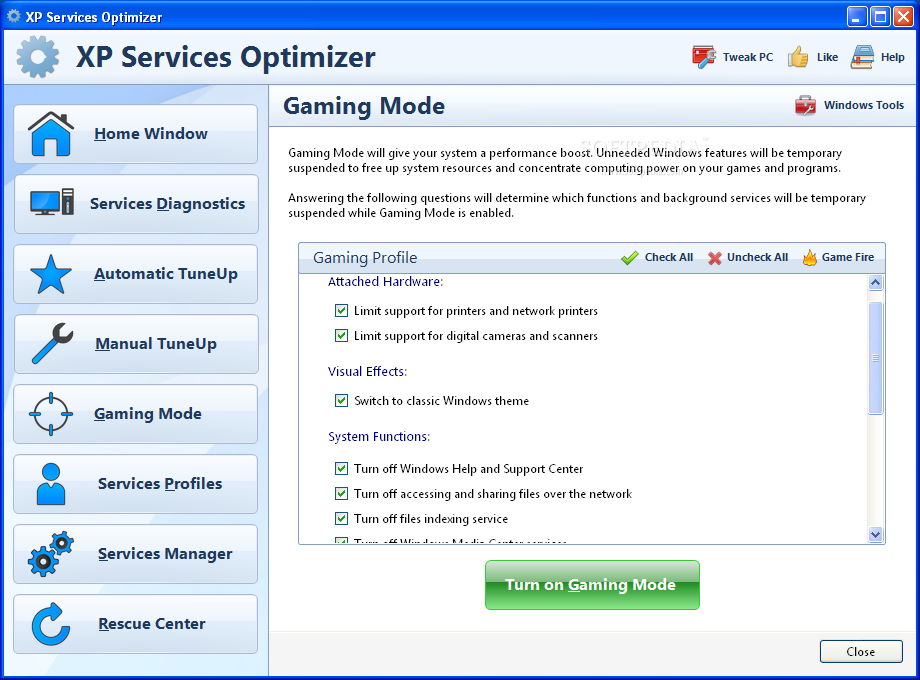The width and height of the screenshot is (920, 680).
Task: Click the Gaming Mode crosshair icon
Action: point(51,414)
